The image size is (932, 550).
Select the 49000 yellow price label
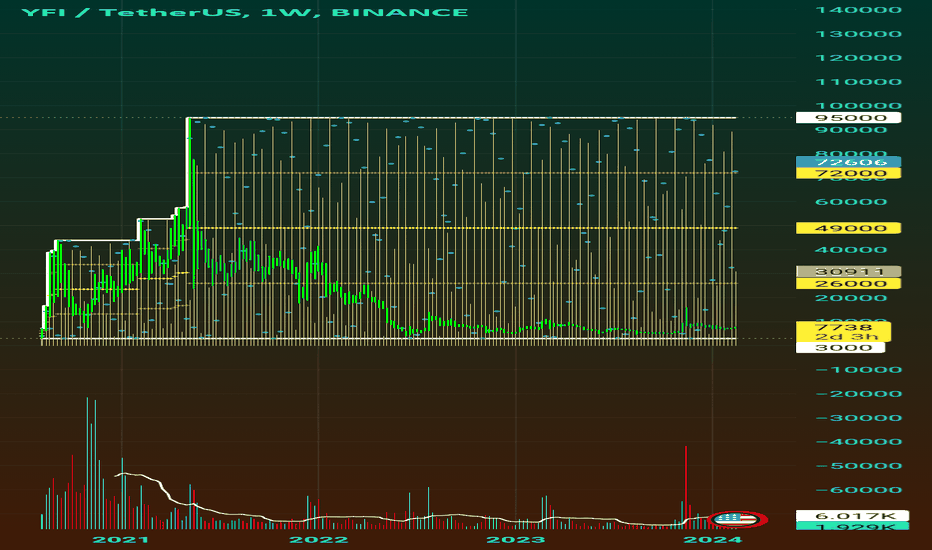(x=848, y=228)
